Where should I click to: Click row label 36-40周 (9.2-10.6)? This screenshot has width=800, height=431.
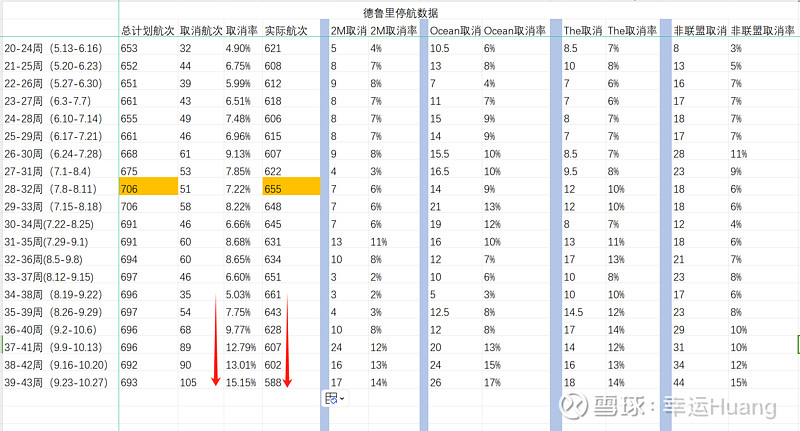tap(51, 329)
